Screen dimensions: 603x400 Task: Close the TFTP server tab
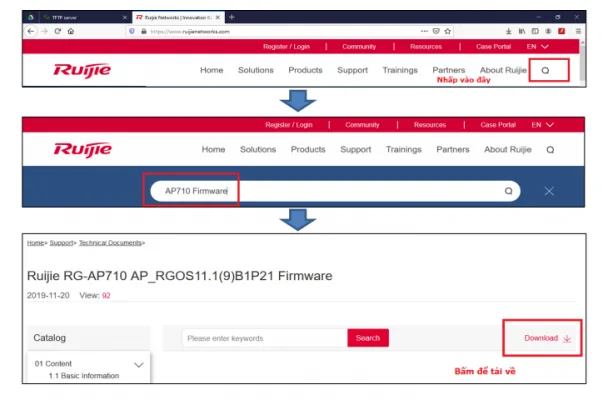point(125,17)
